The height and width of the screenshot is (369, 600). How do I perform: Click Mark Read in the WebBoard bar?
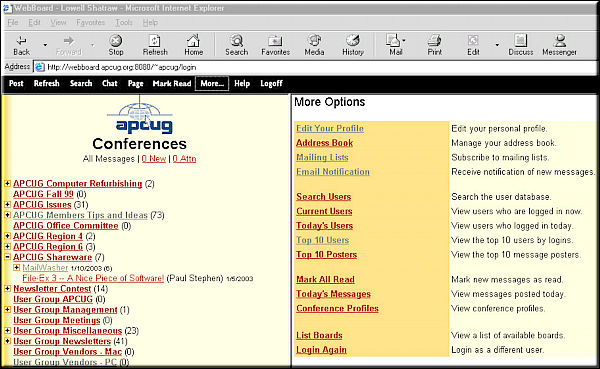(172, 83)
